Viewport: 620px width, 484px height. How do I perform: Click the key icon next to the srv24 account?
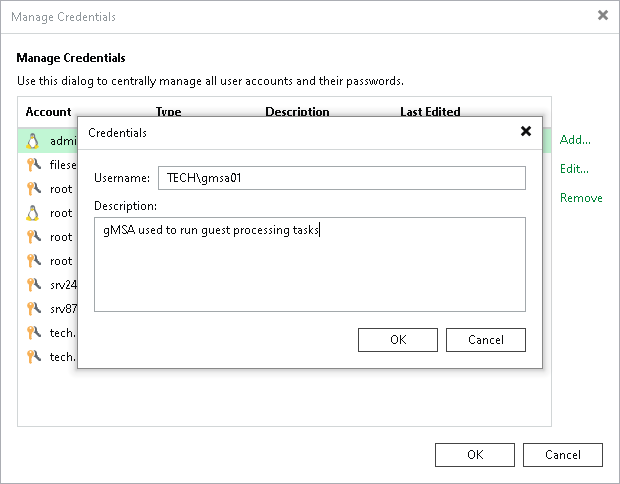click(x=33, y=285)
